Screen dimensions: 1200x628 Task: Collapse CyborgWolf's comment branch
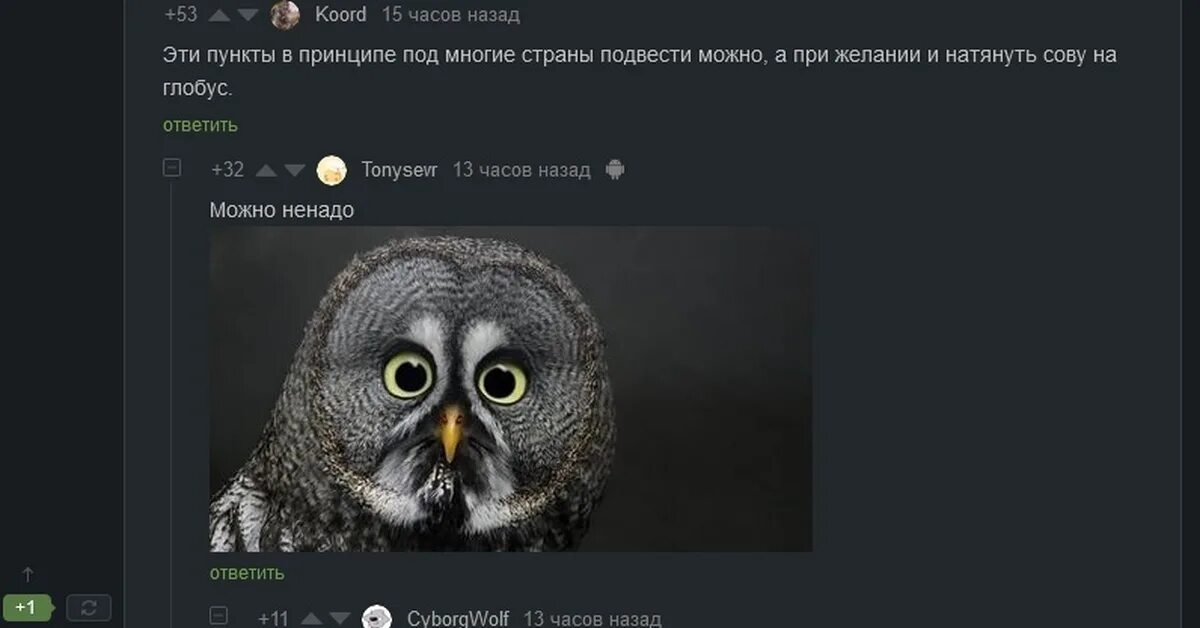pos(219,616)
